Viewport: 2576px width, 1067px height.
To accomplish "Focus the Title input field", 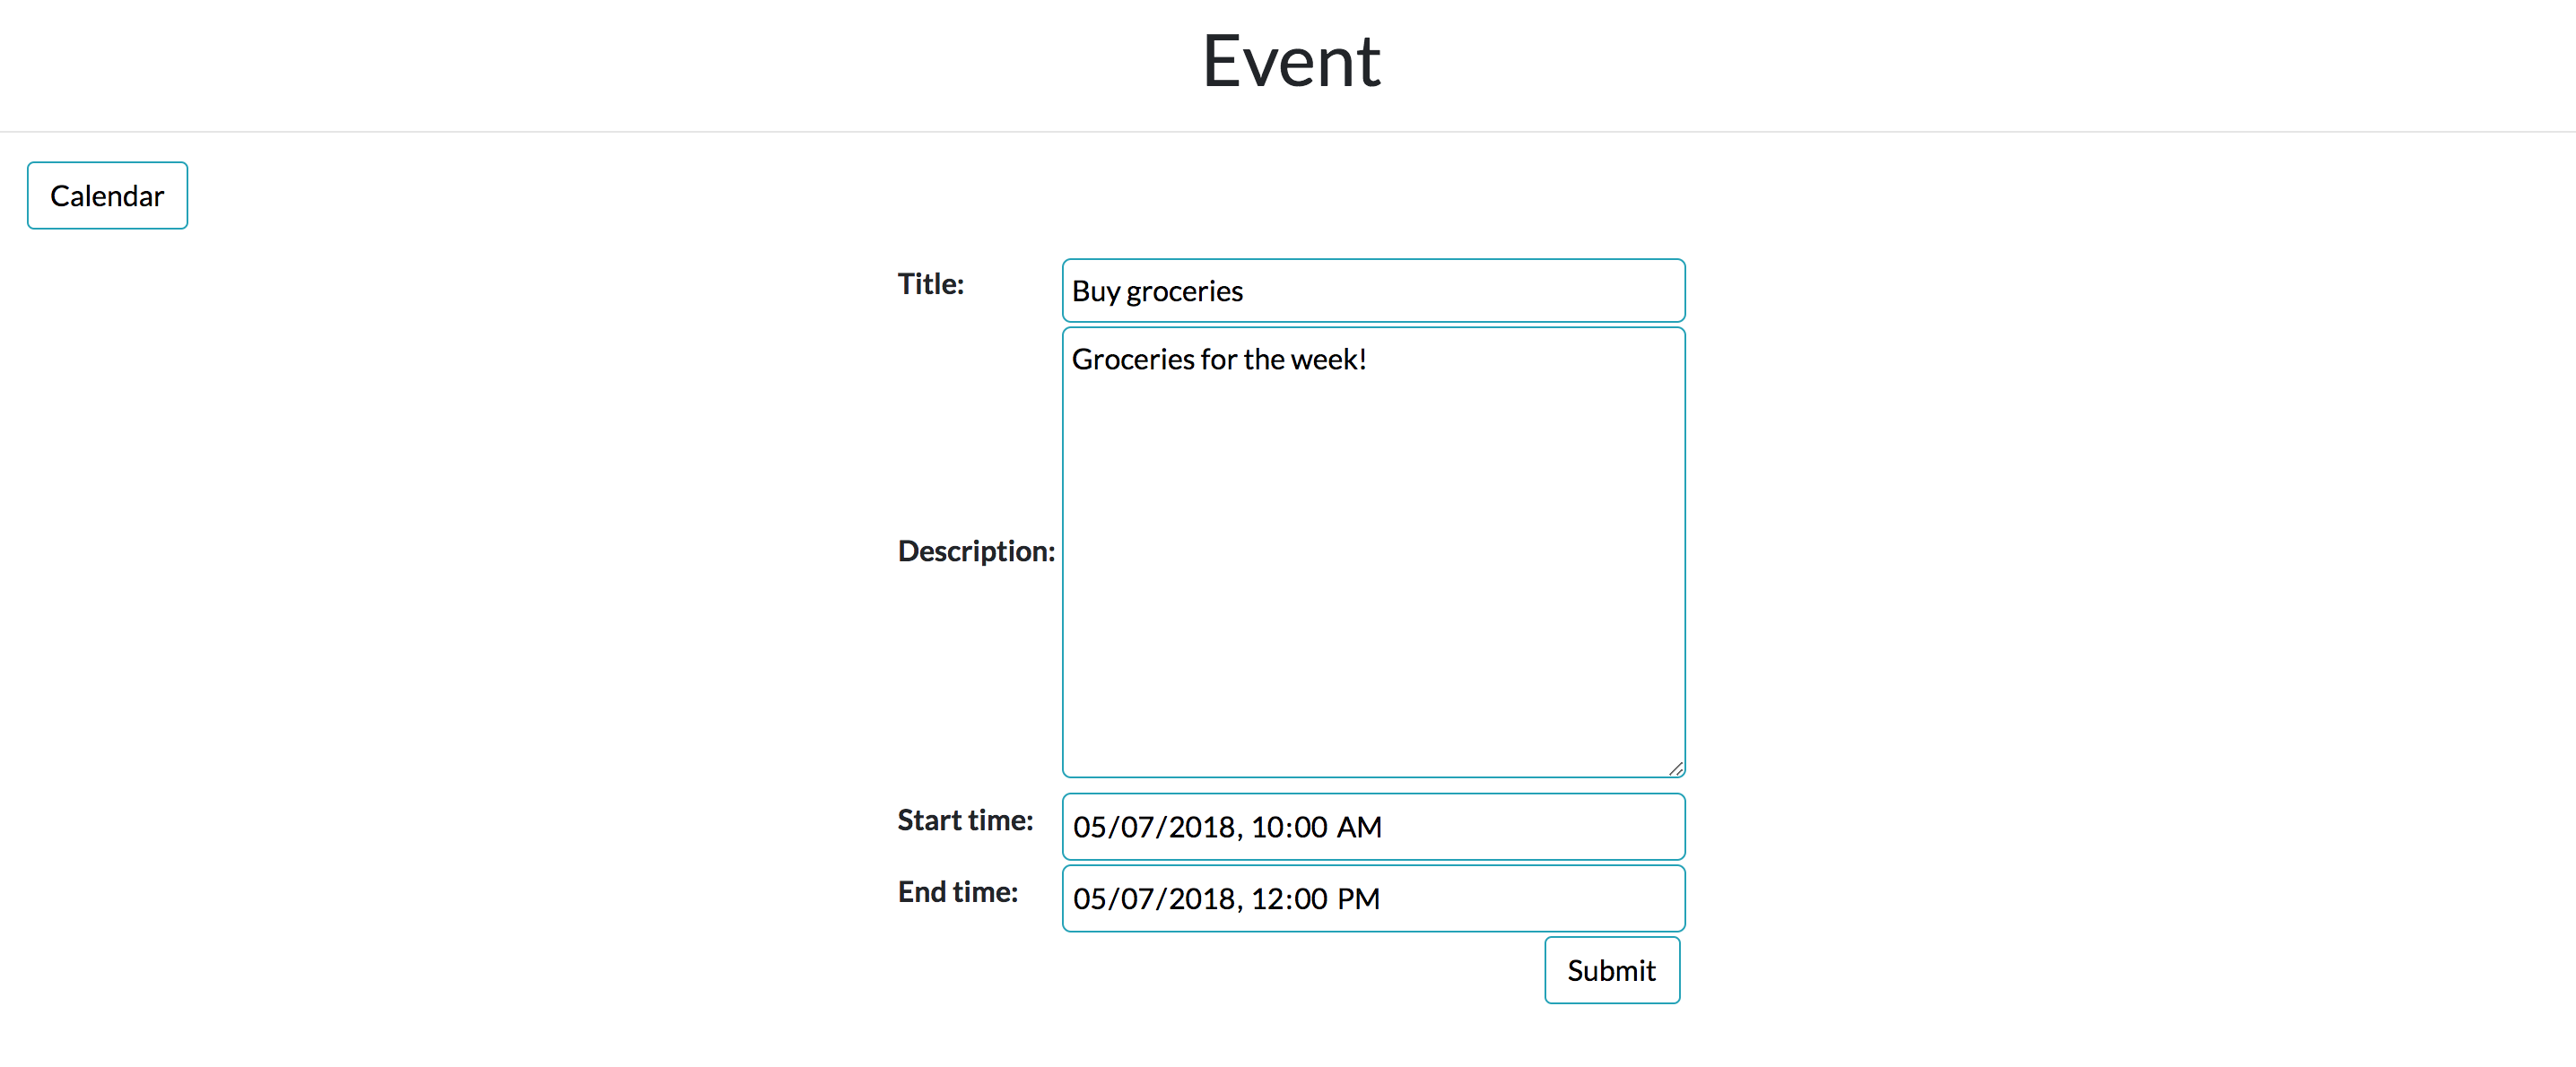I will pyautogui.click(x=1372, y=291).
